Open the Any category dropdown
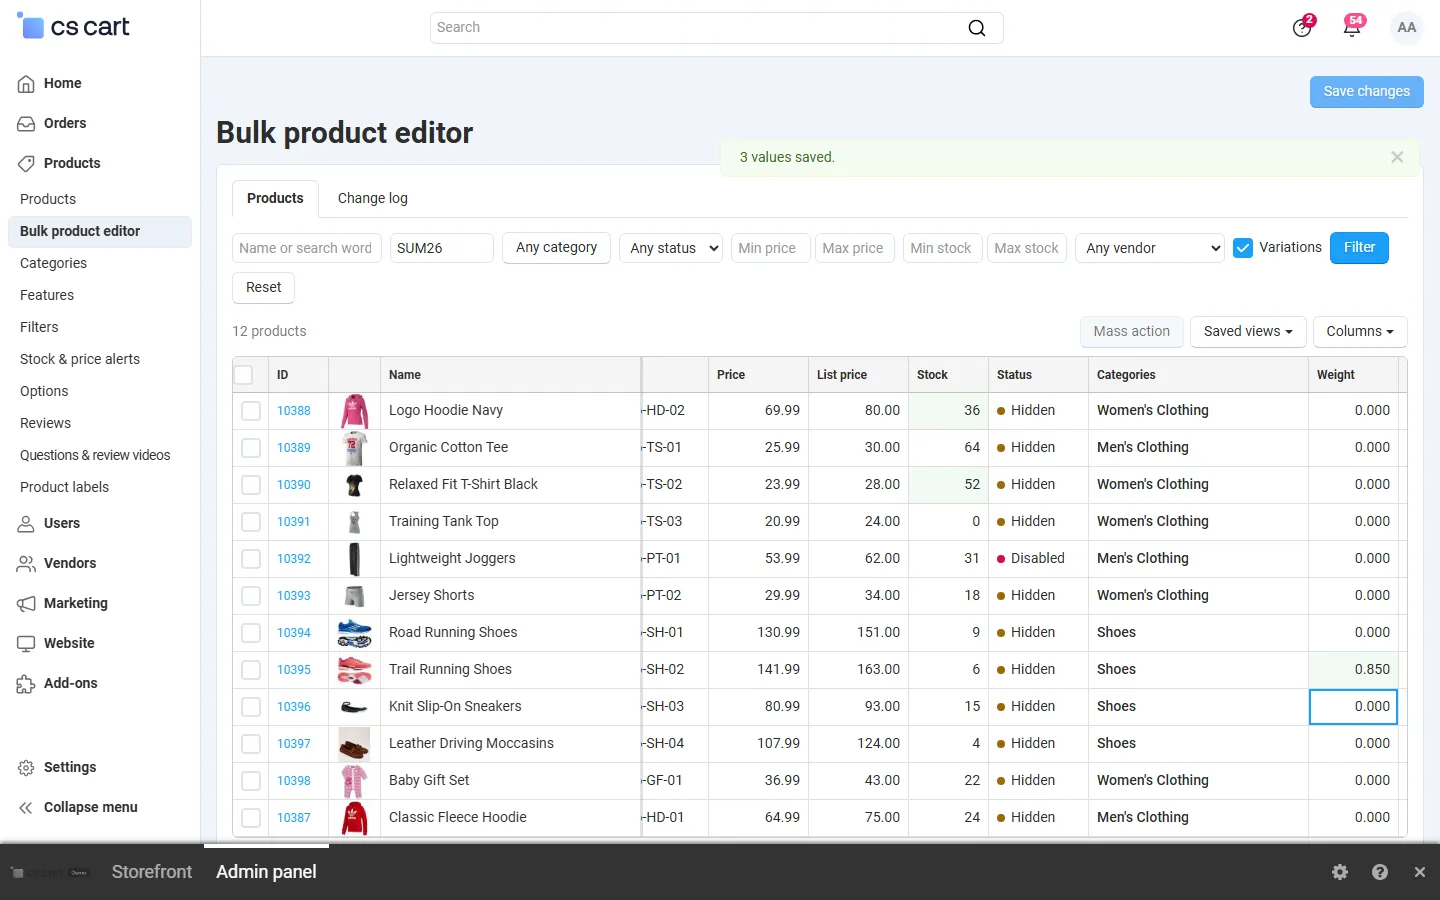Image resolution: width=1440 pixels, height=900 pixels. (557, 248)
